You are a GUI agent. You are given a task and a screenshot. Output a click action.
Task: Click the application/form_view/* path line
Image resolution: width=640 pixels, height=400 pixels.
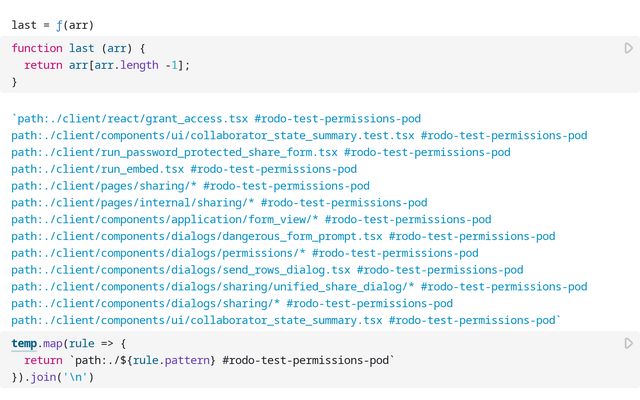(250, 219)
